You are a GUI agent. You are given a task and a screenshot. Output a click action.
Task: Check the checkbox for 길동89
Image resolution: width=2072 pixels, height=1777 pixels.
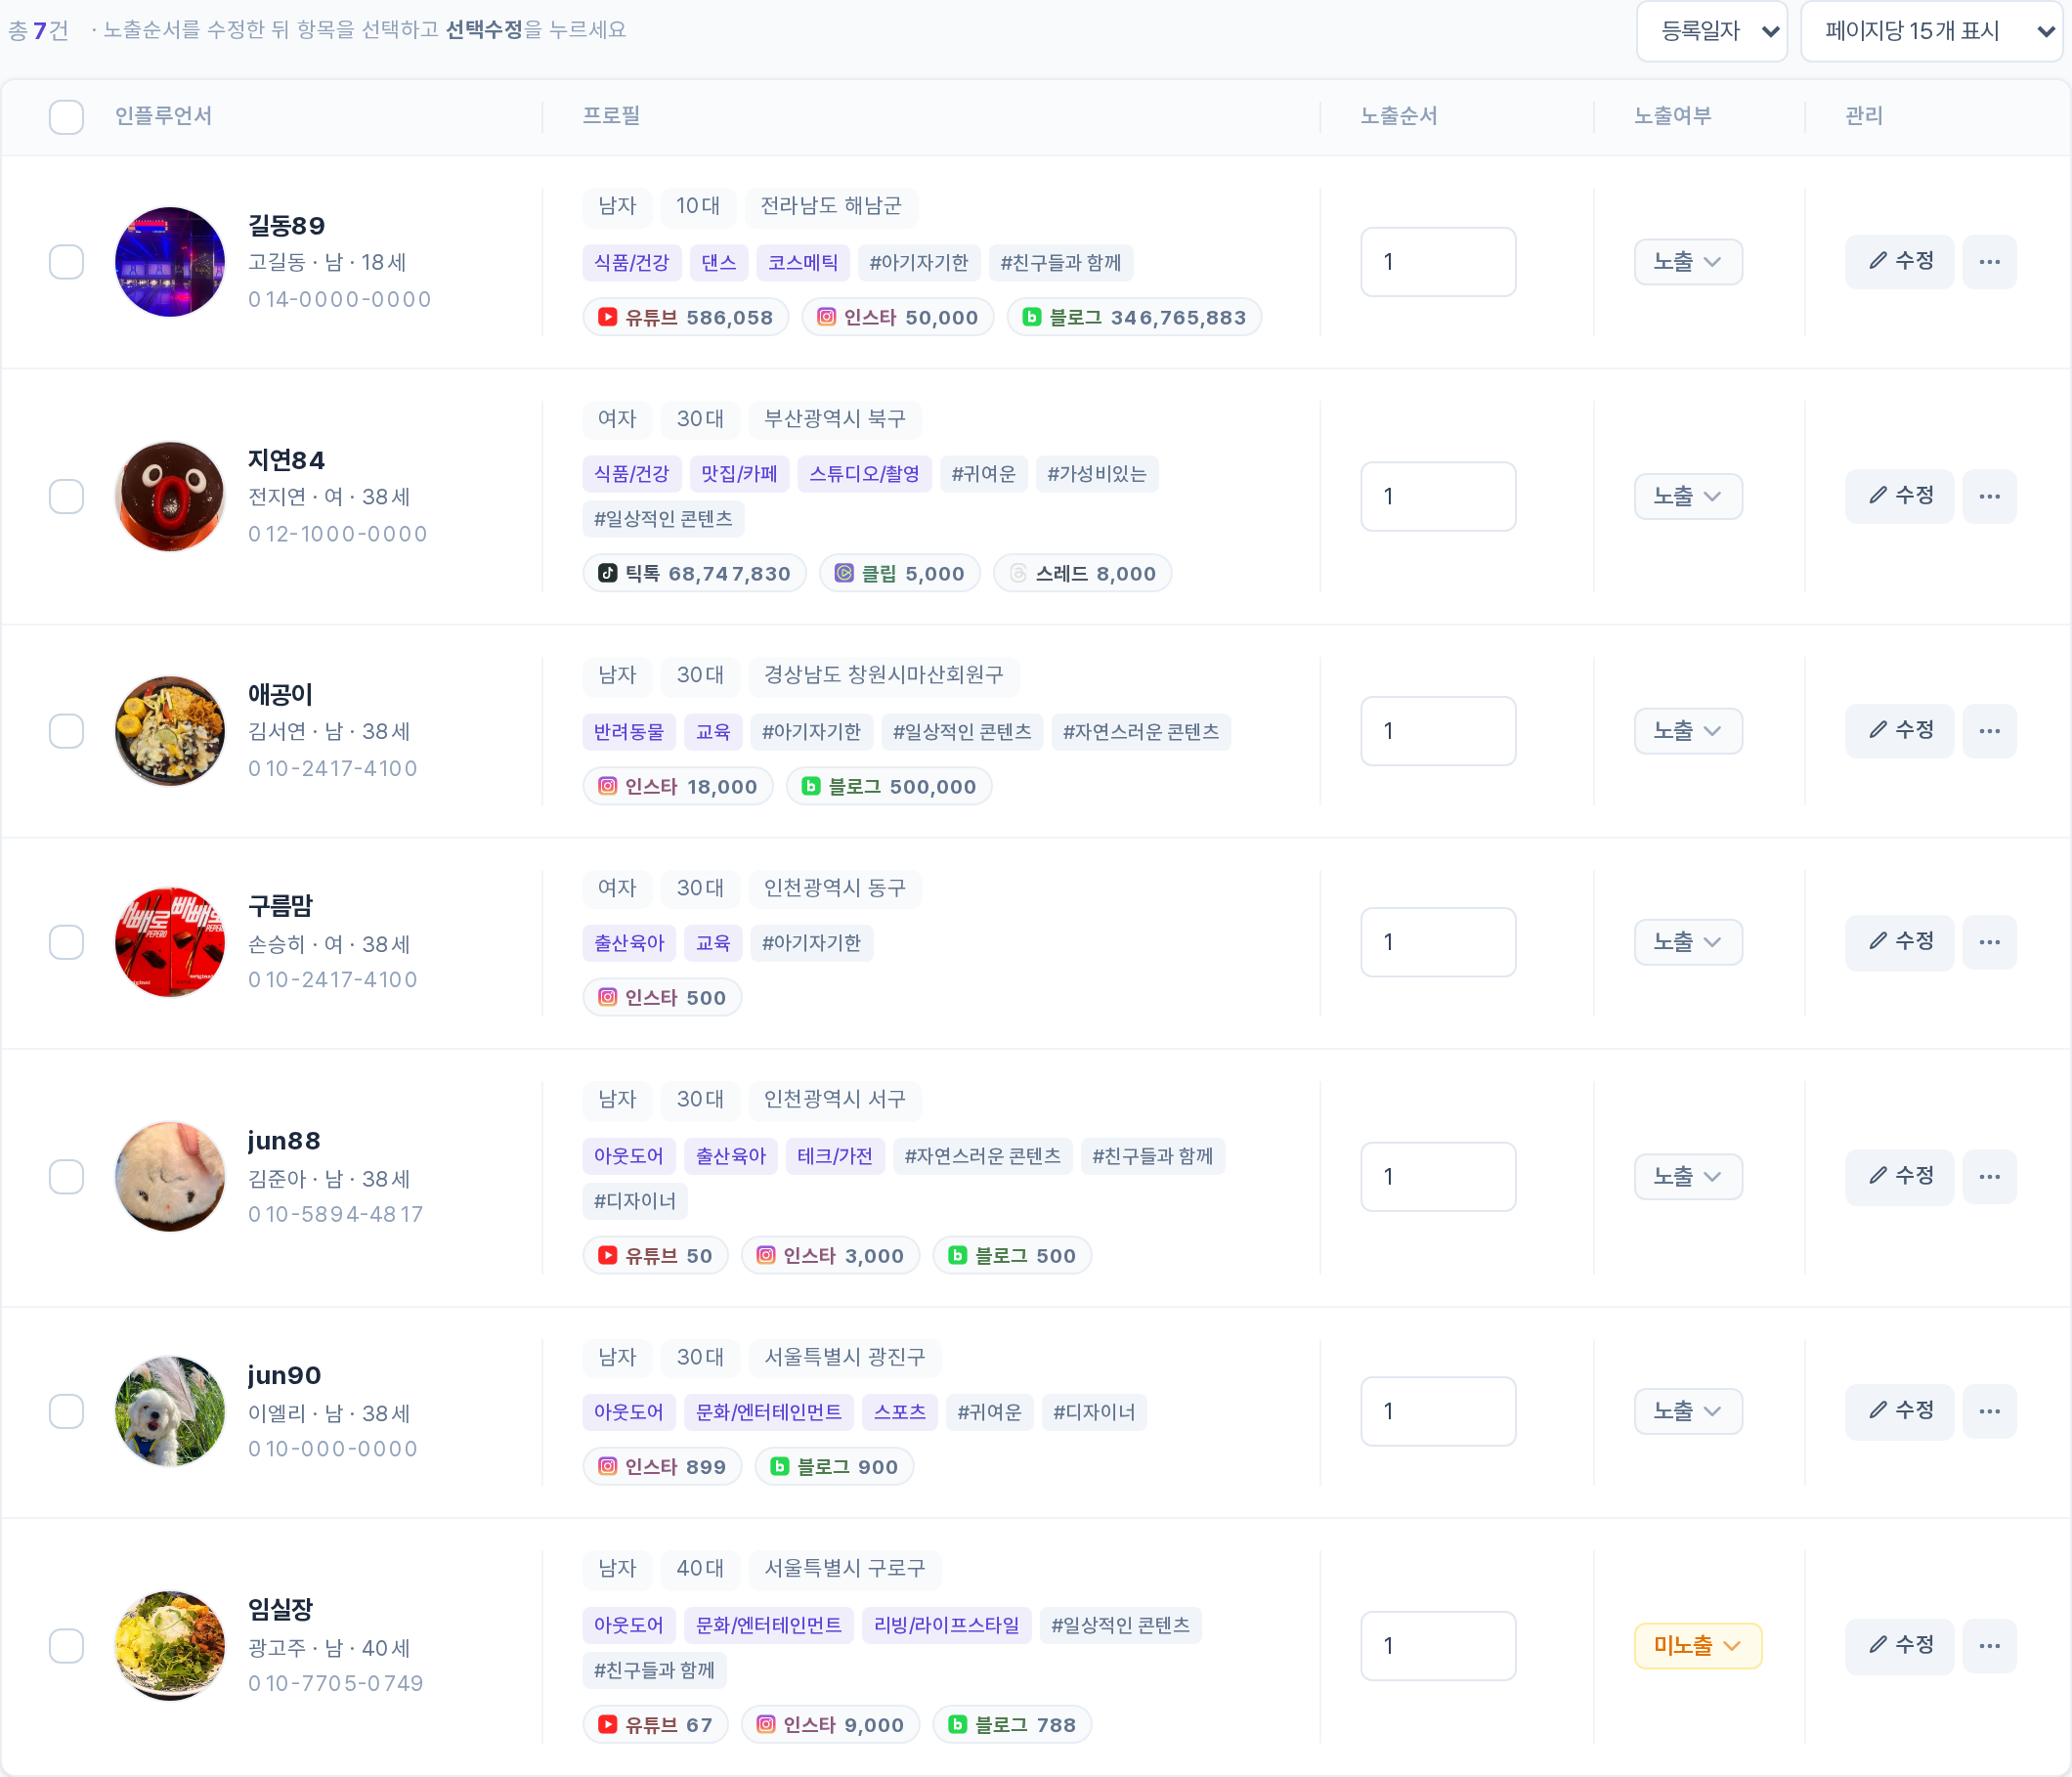tap(67, 262)
